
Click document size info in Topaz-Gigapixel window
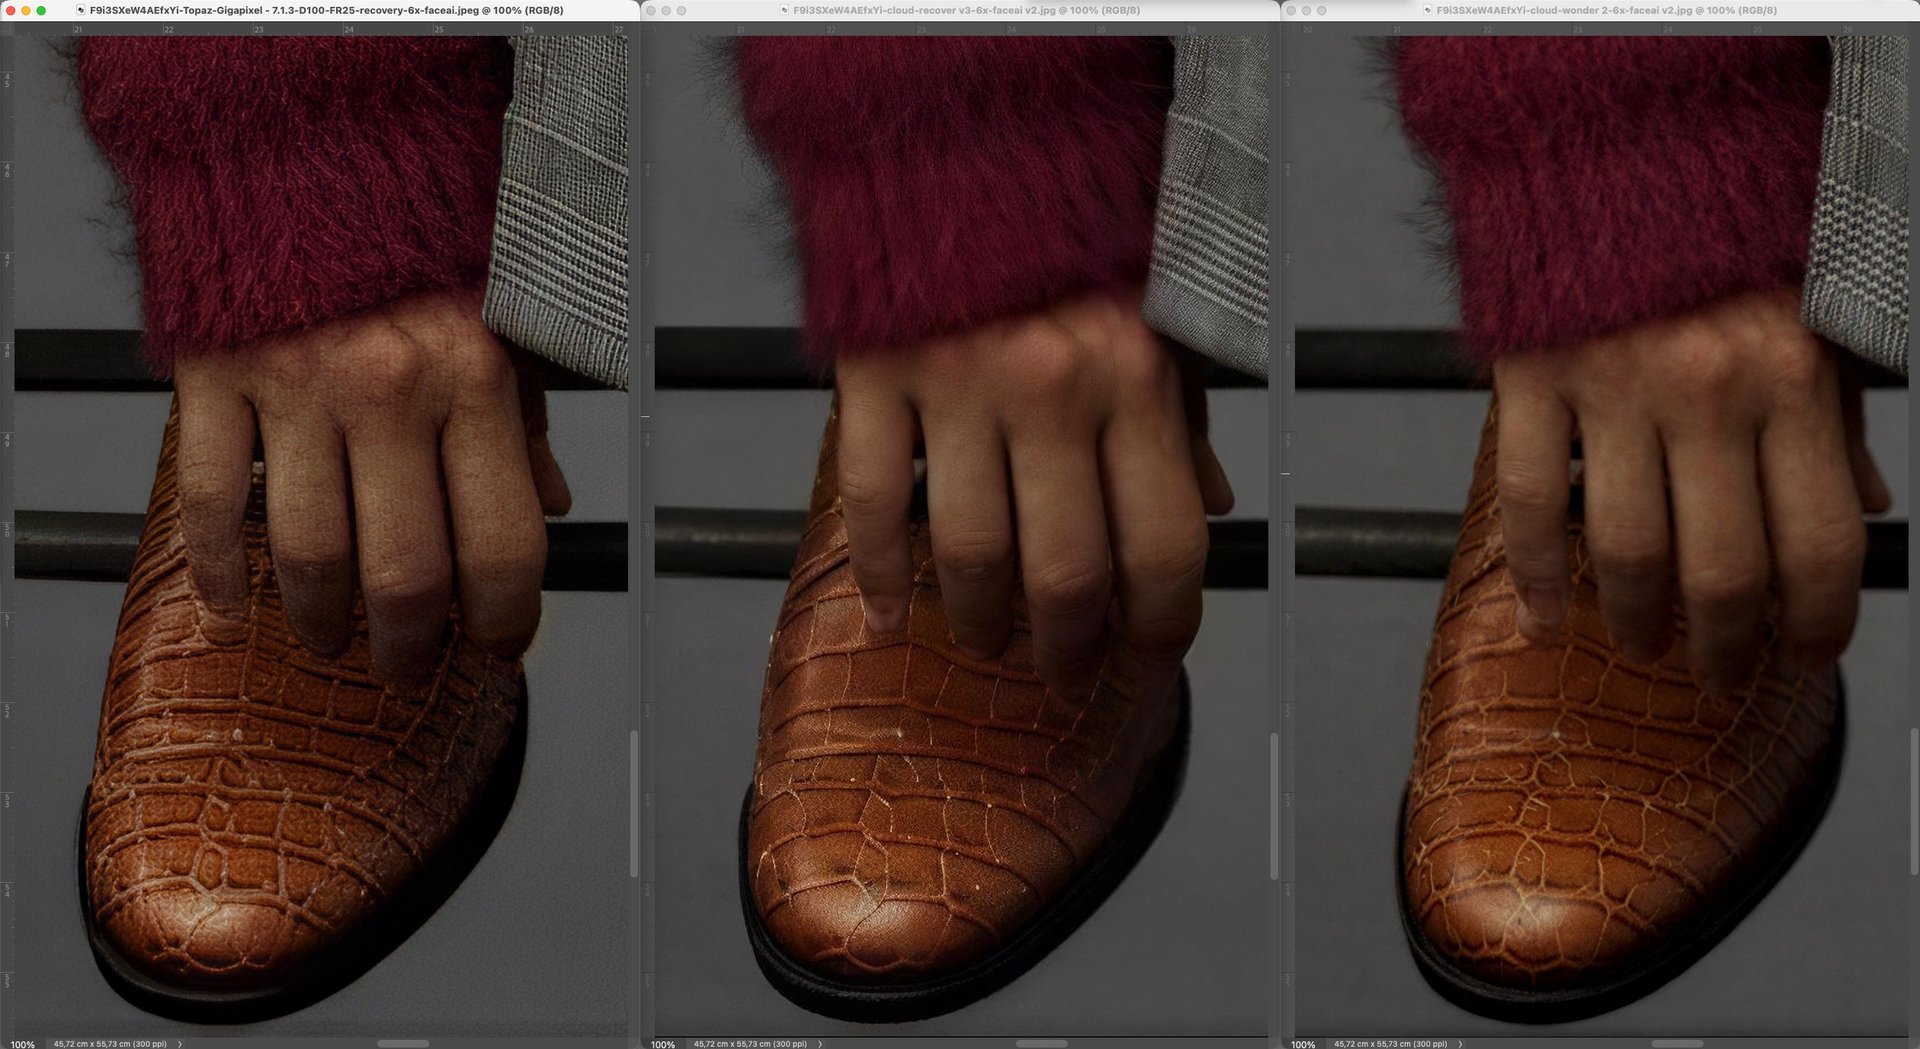tap(110, 1043)
